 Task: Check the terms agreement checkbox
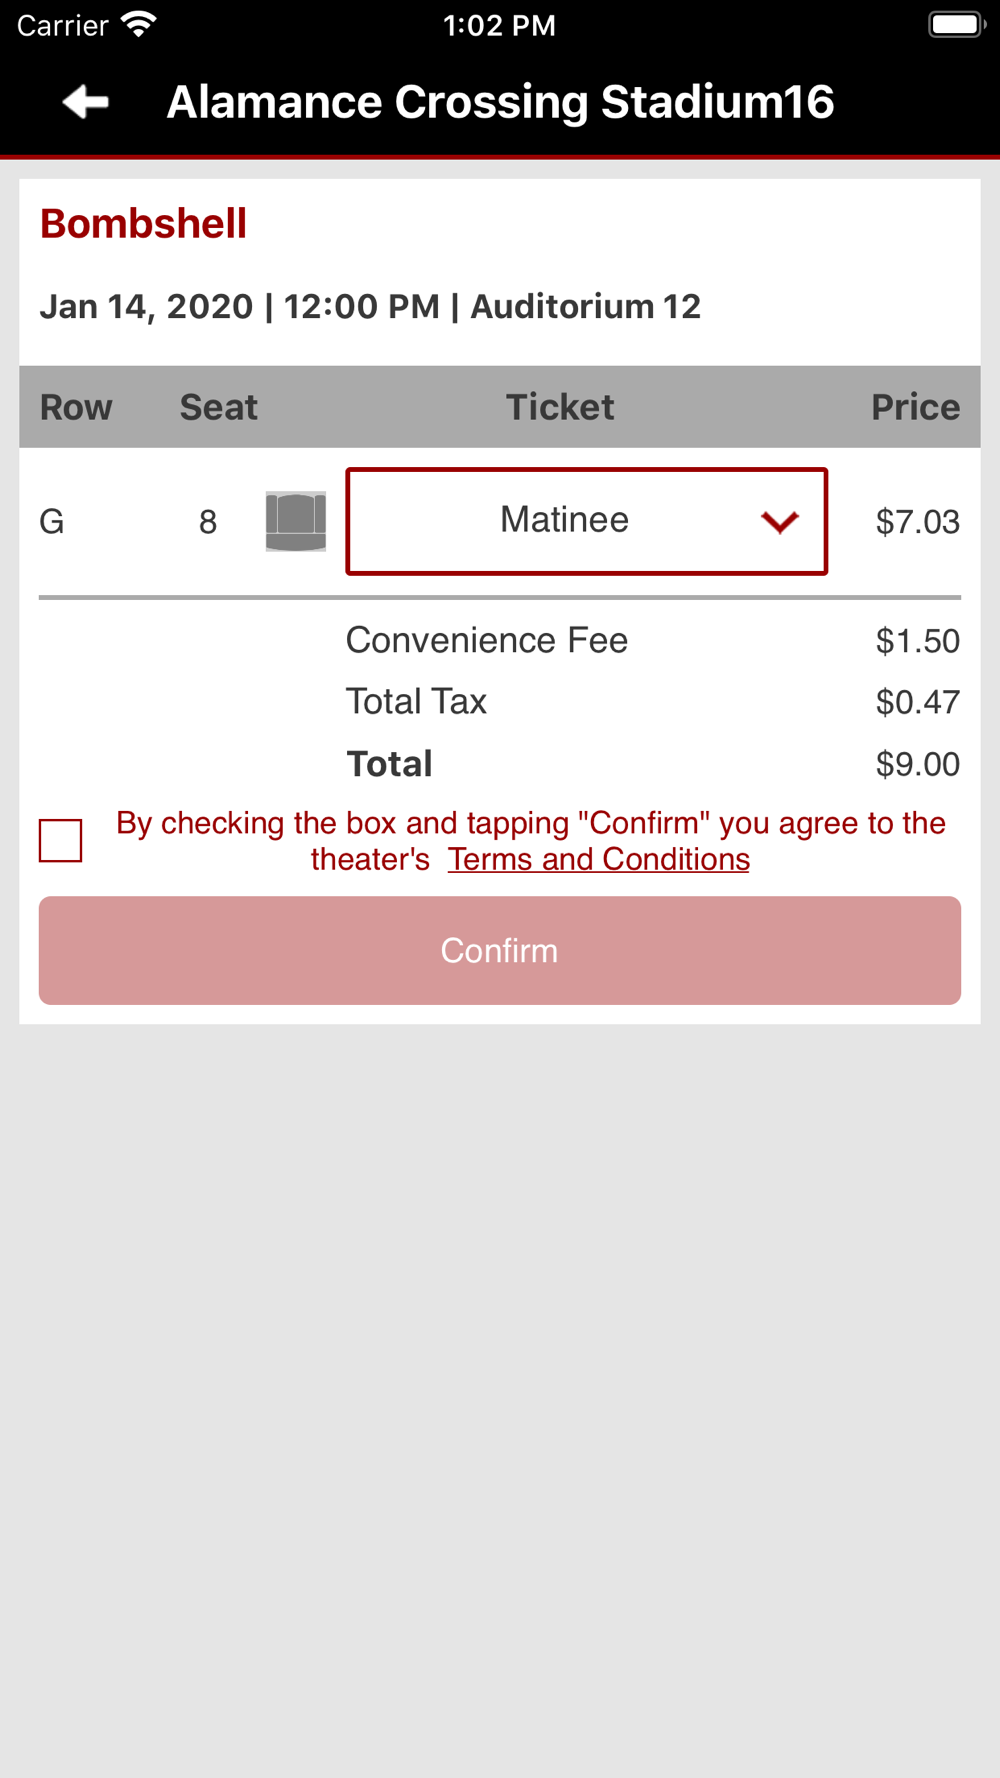click(x=61, y=840)
